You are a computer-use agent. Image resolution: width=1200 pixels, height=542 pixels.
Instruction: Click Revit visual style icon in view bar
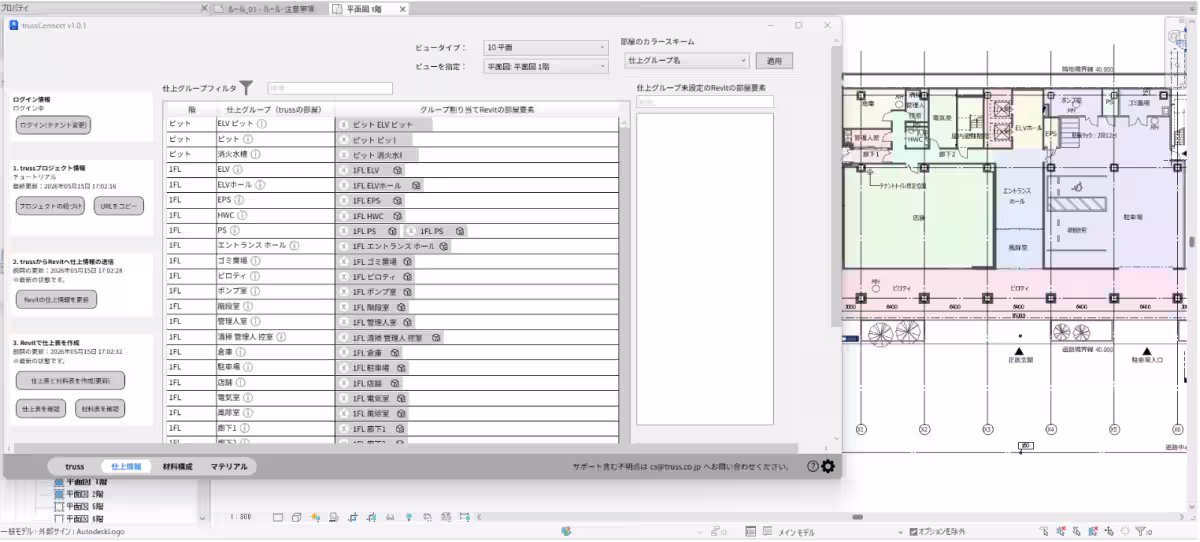click(296, 517)
